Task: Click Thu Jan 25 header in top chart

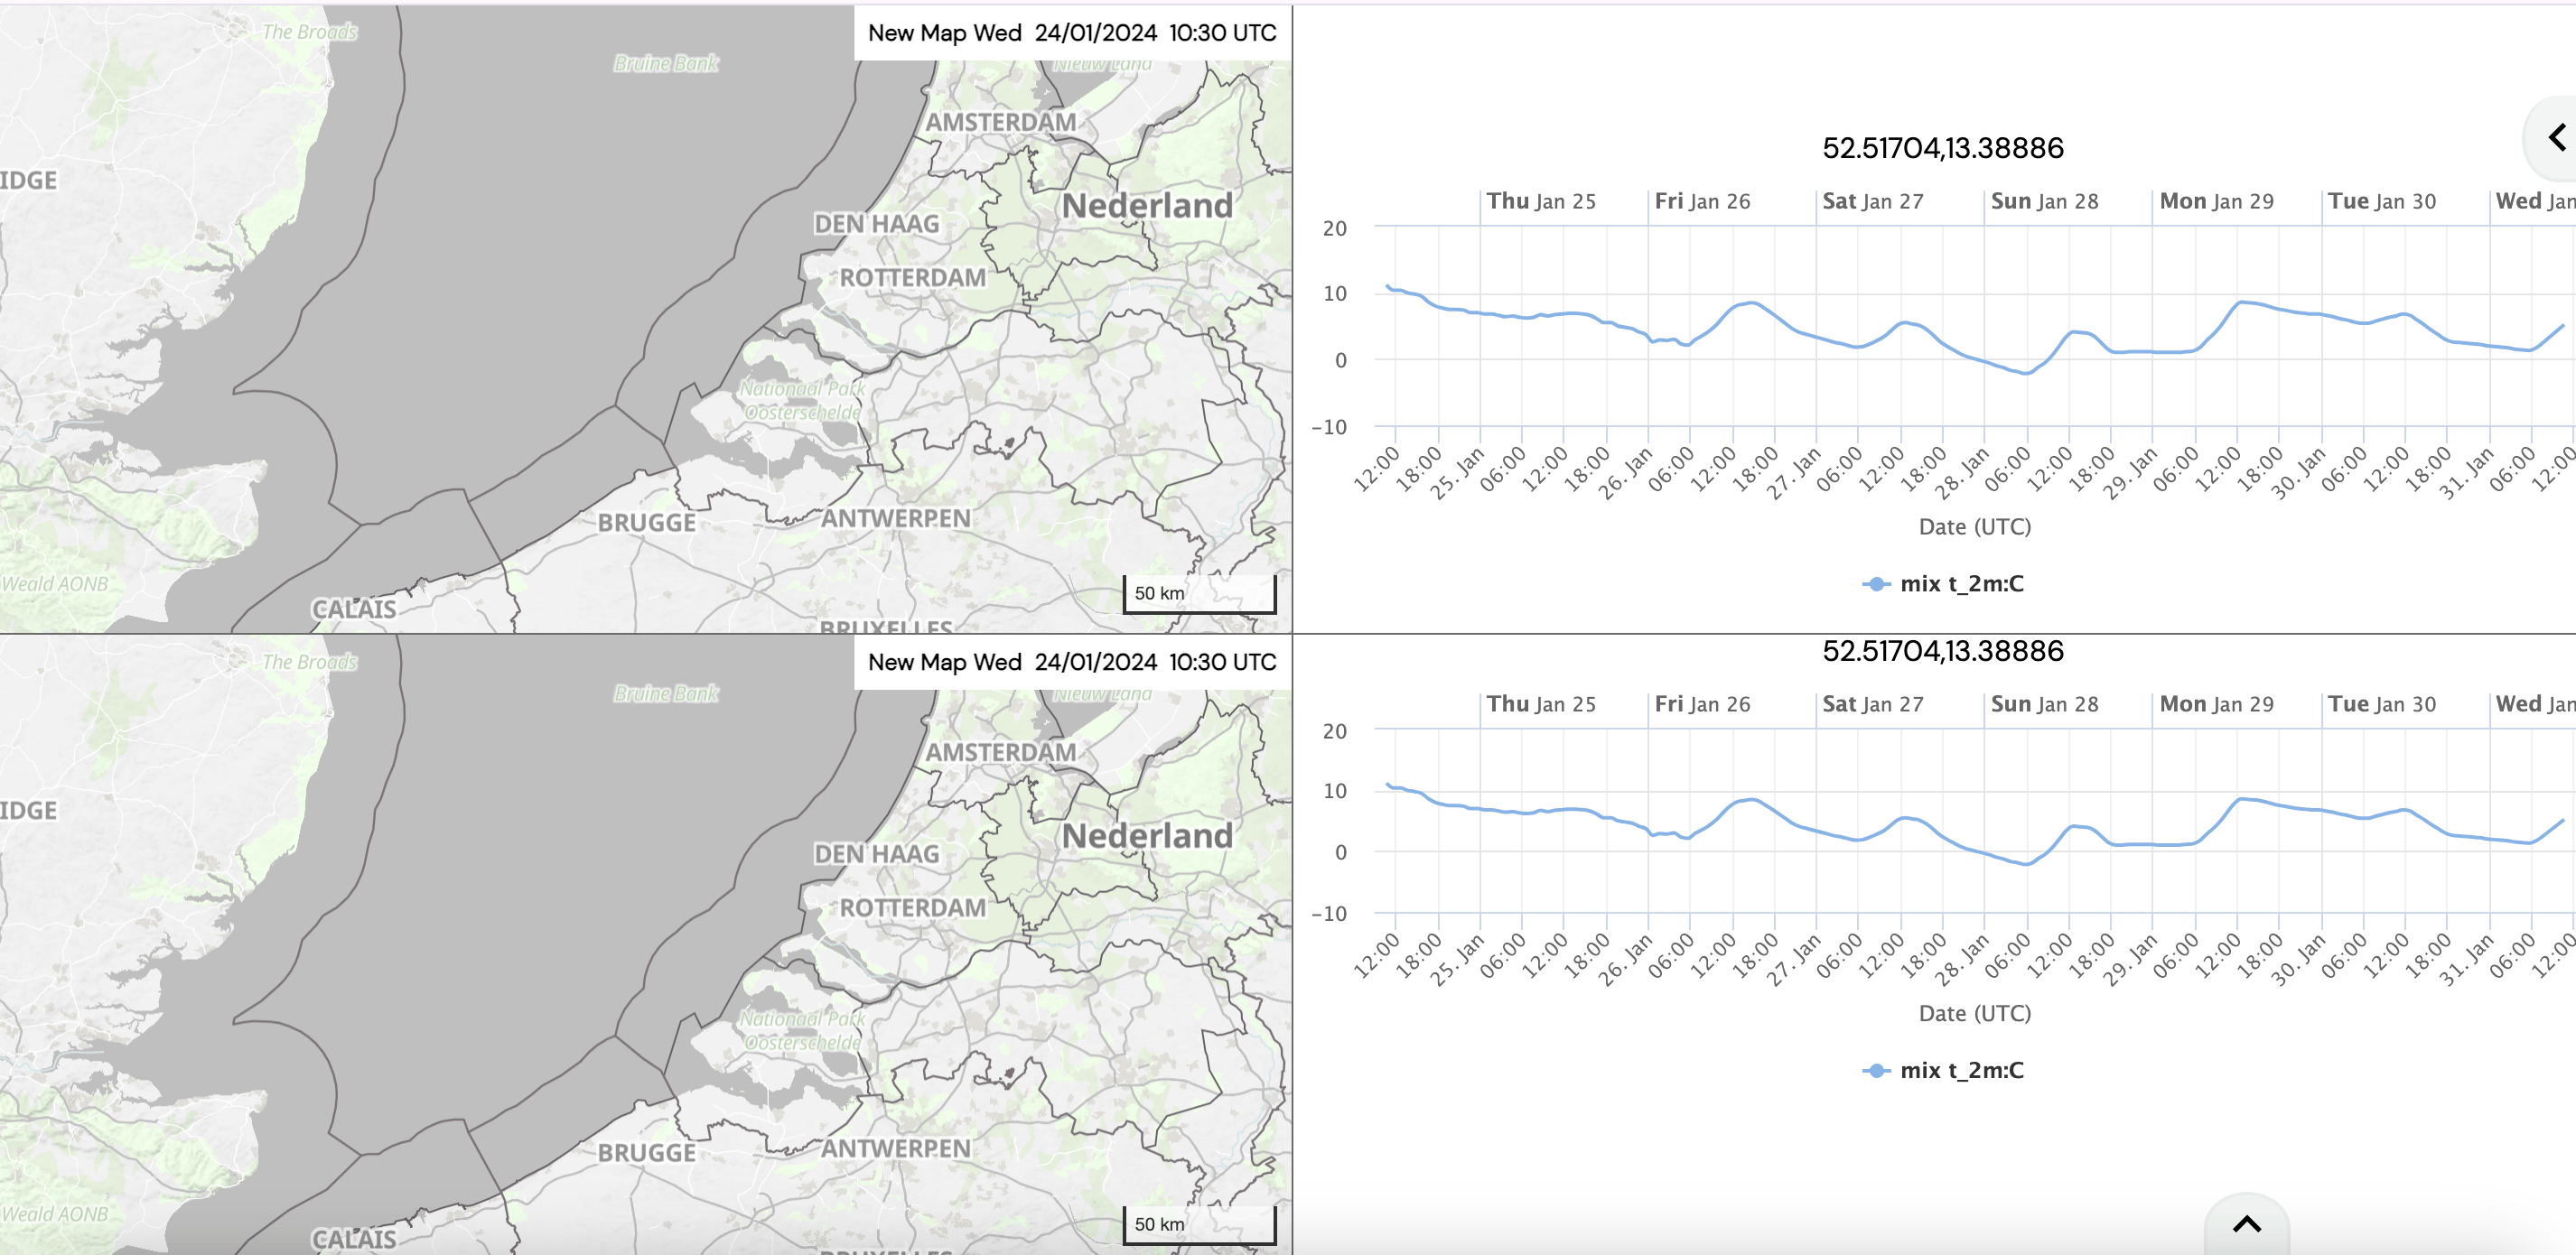Action: point(1541,201)
